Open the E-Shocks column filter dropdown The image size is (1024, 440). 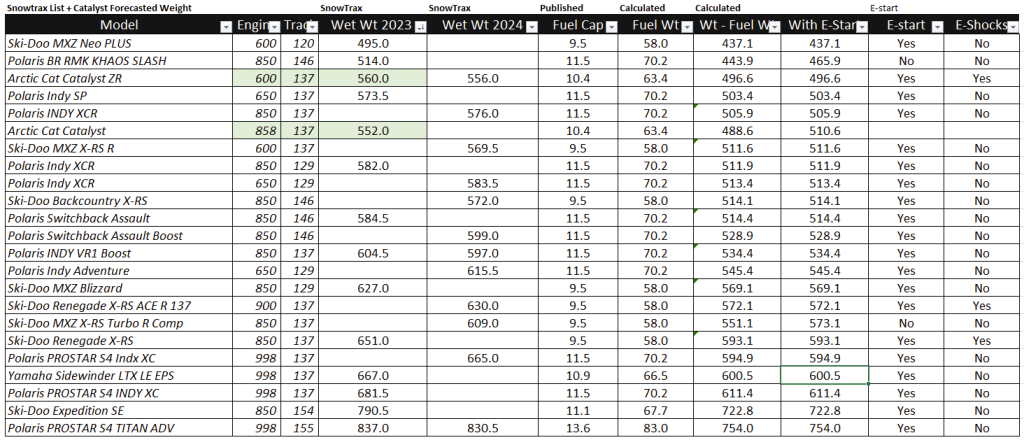click(x=1013, y=26)
